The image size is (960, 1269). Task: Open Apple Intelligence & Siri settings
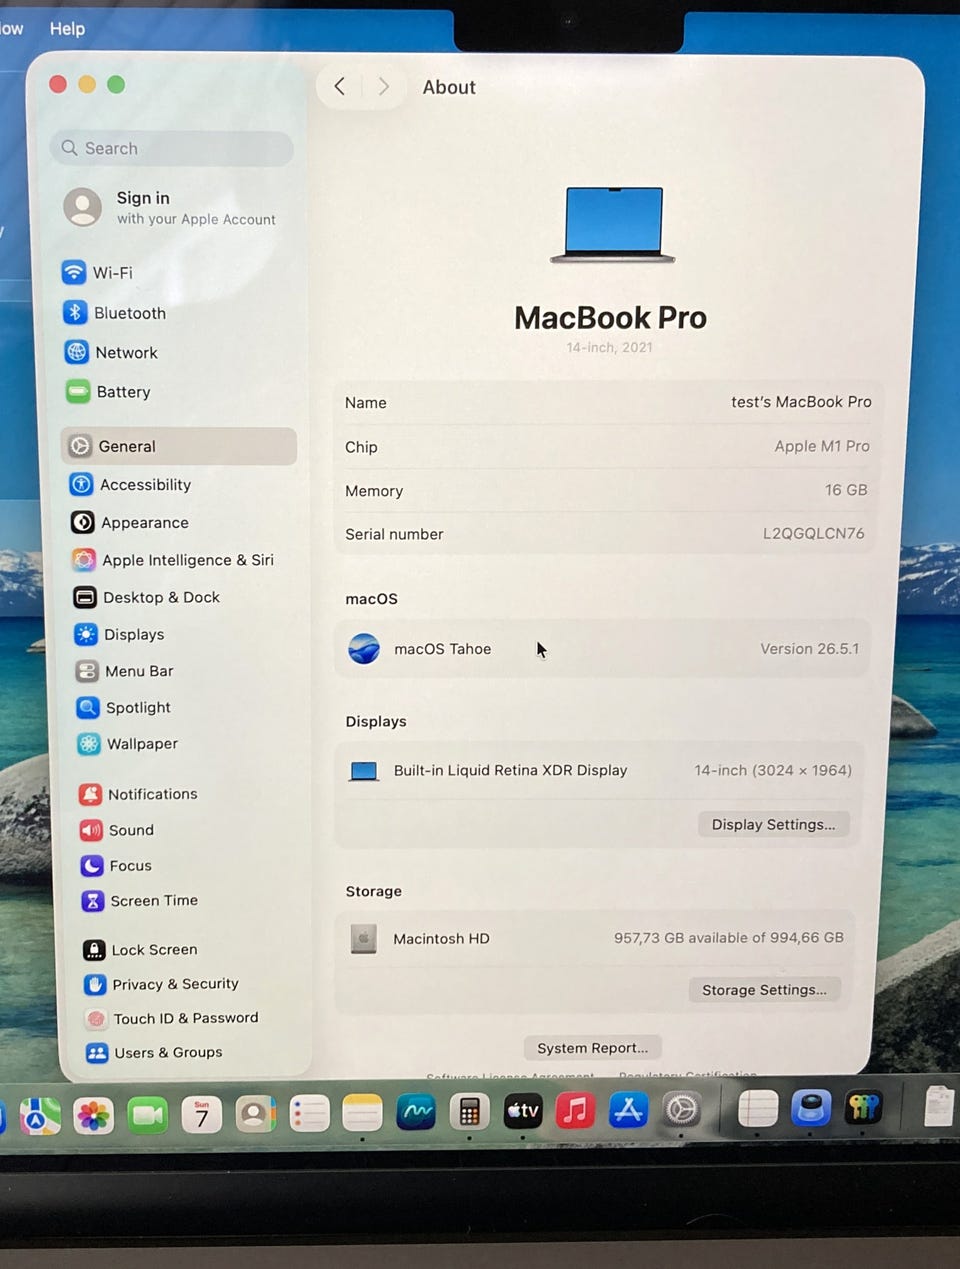[173, 560]
